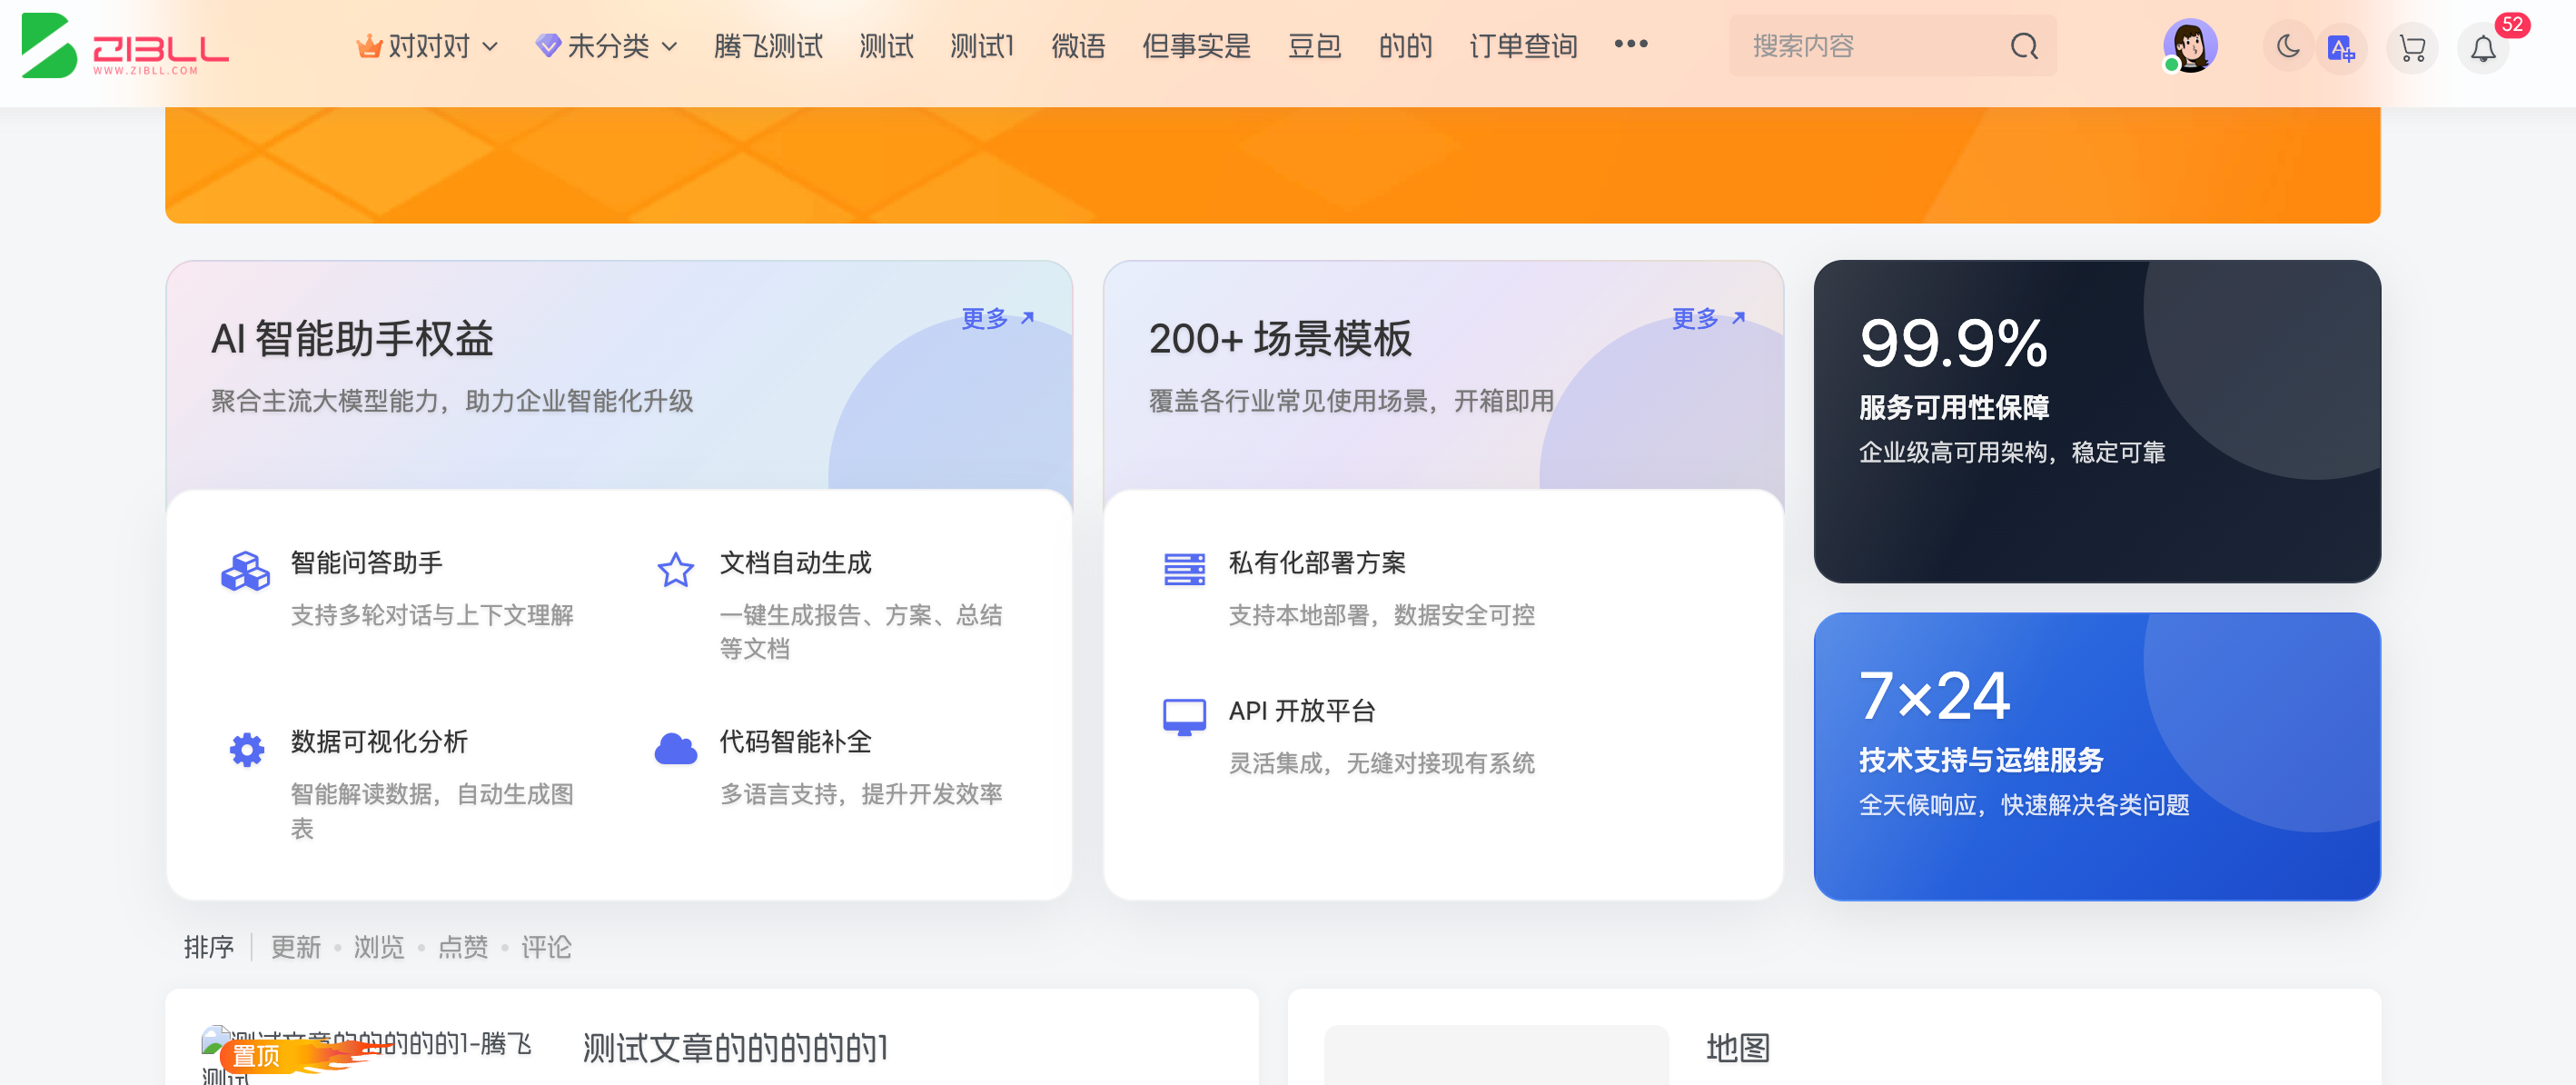The width and height of the screenshot is (2576, 1085).
Task: Click the star icon beside 文档自动生成
Action: 676,570
